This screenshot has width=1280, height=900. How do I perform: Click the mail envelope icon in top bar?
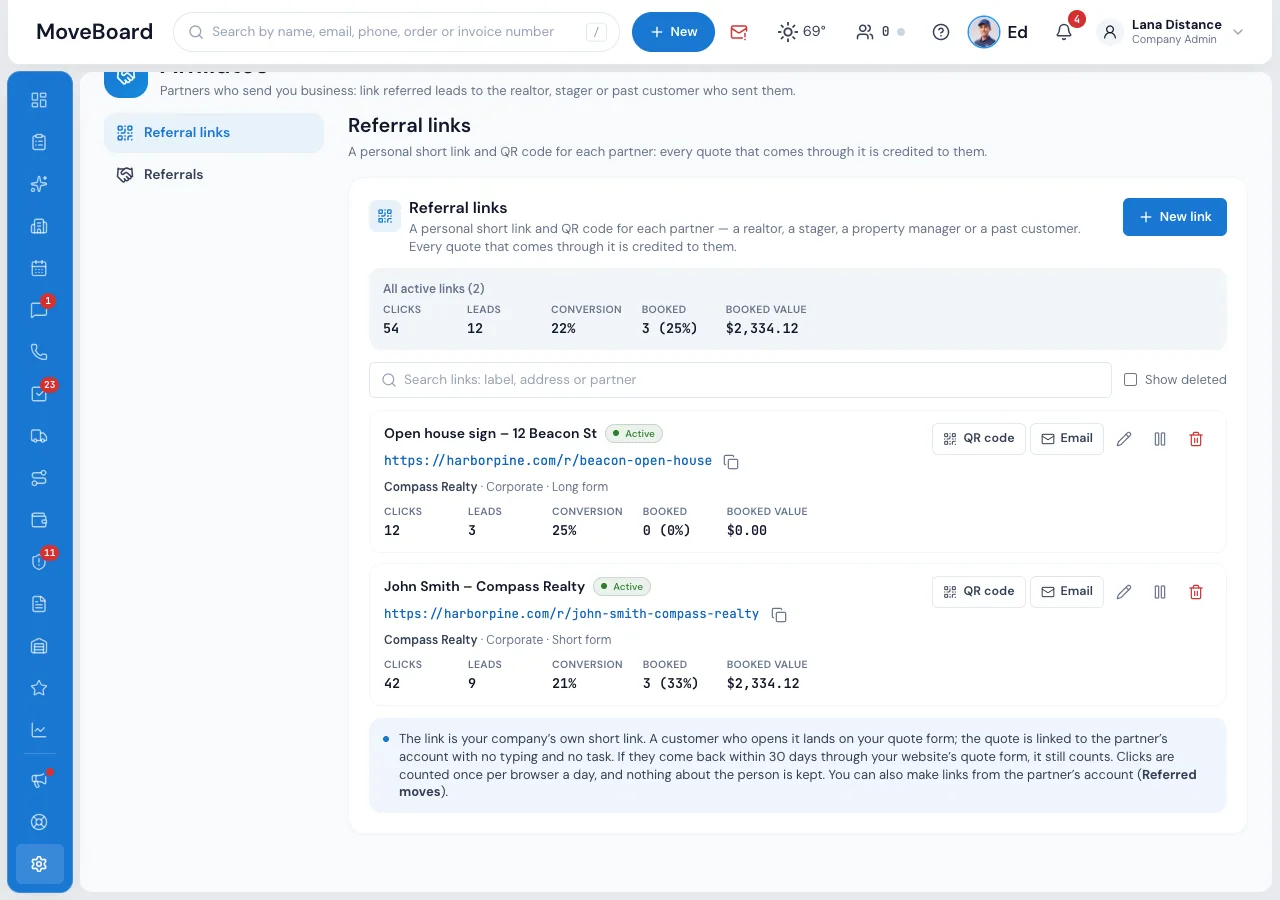click(739, 32)
